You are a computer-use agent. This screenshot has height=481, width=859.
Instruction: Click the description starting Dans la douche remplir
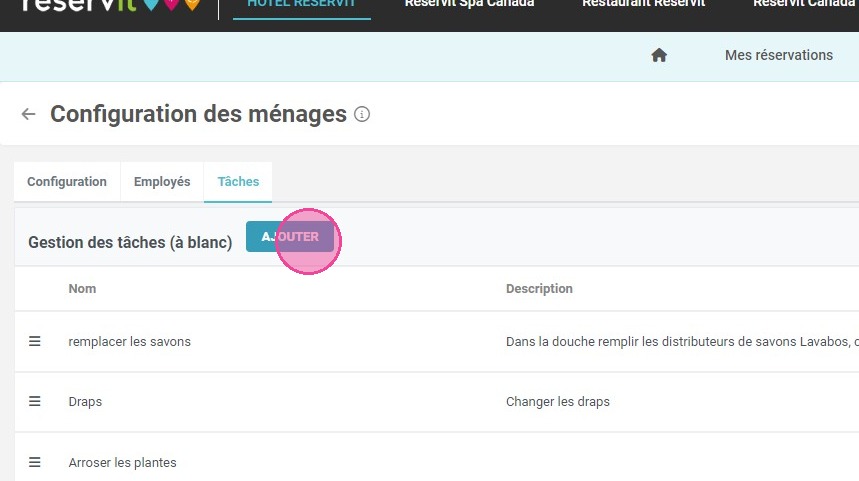coord(682,341)
